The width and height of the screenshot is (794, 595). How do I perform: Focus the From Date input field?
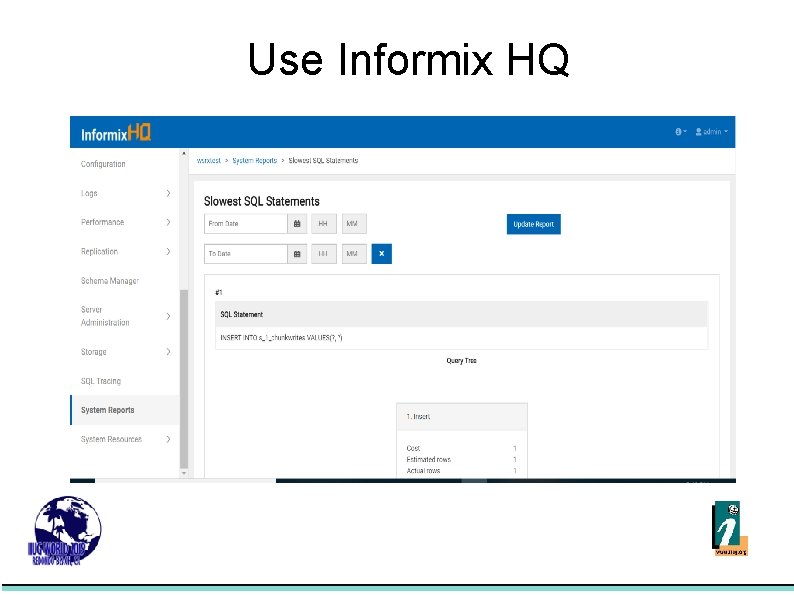click(246, 223)
